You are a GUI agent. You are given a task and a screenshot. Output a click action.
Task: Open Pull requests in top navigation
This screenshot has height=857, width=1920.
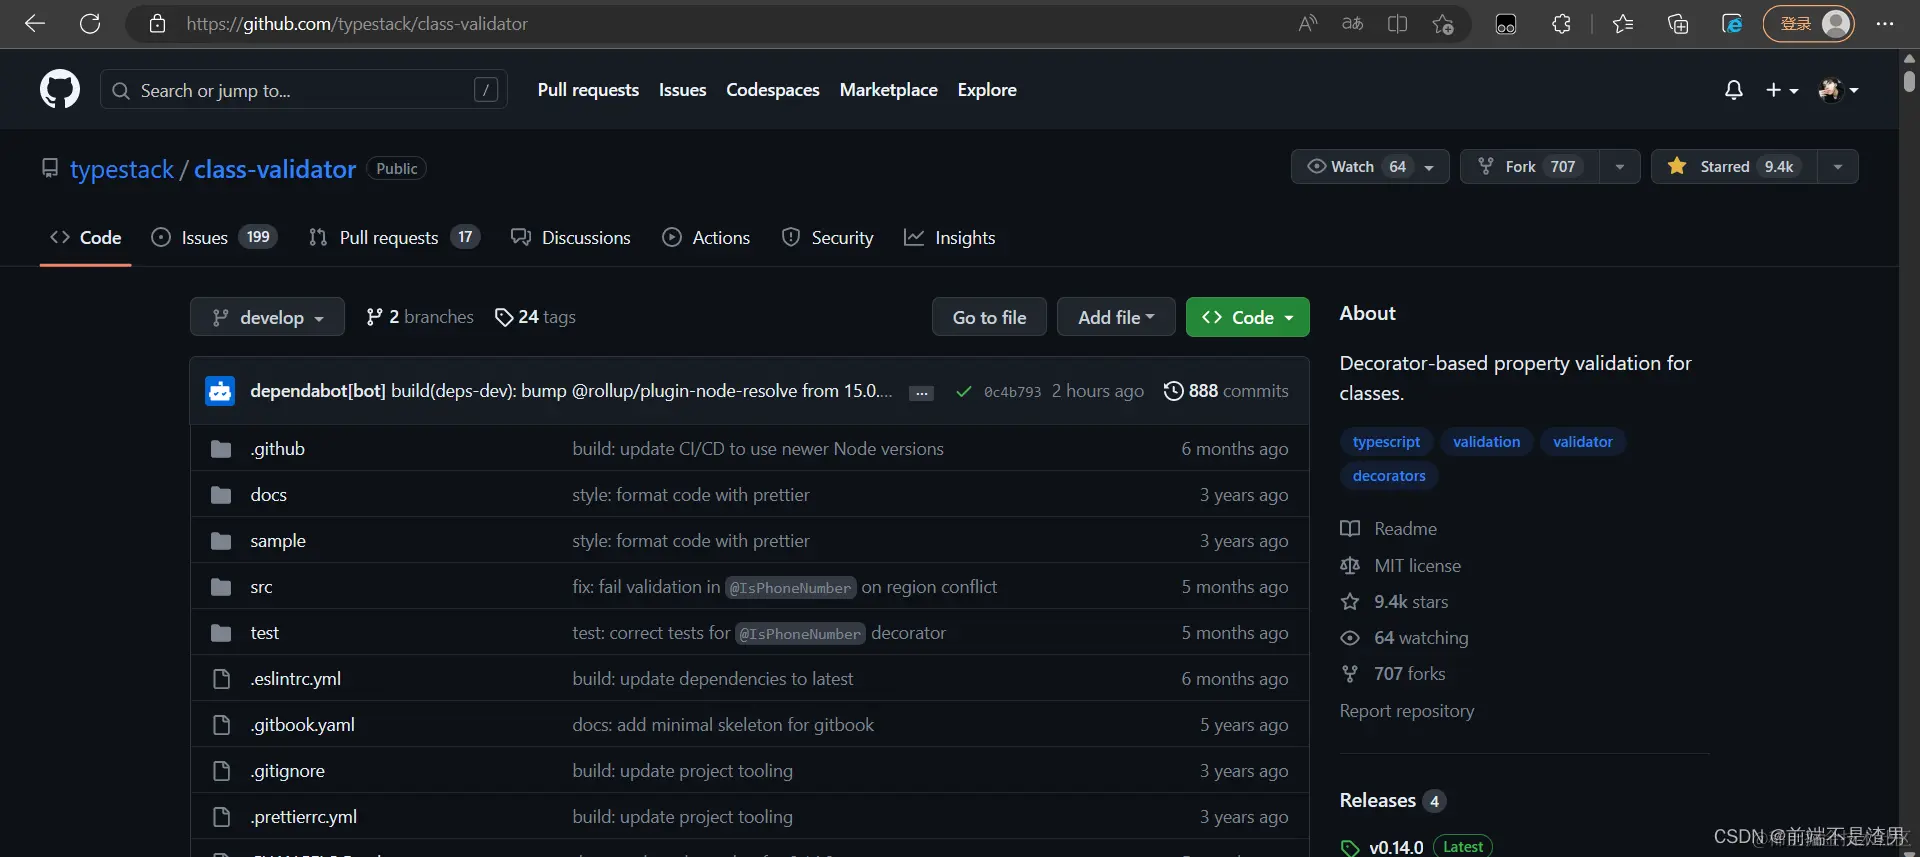click(x=588, y=90)
